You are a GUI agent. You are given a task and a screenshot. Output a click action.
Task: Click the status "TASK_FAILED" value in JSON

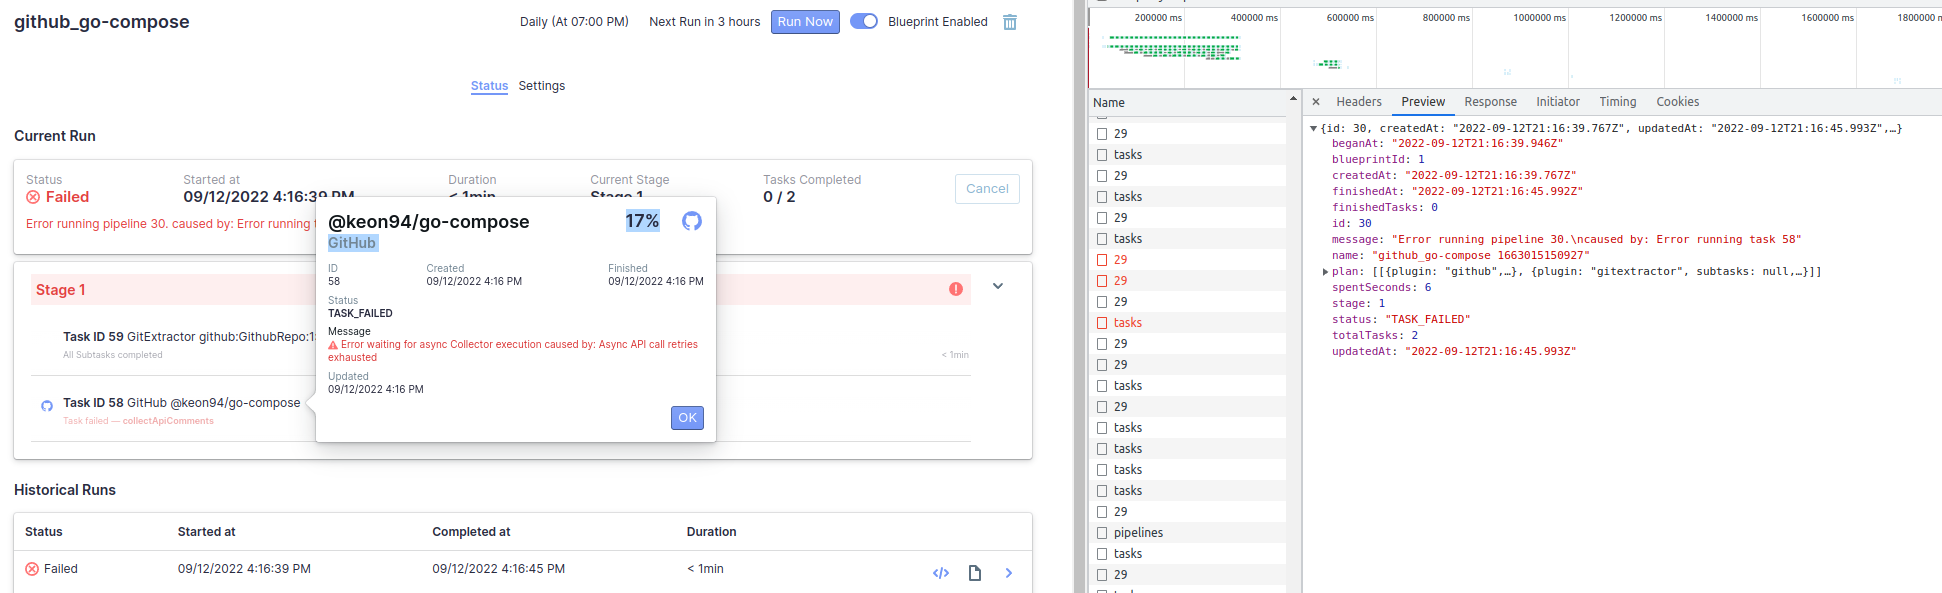tap(1427, 320)
